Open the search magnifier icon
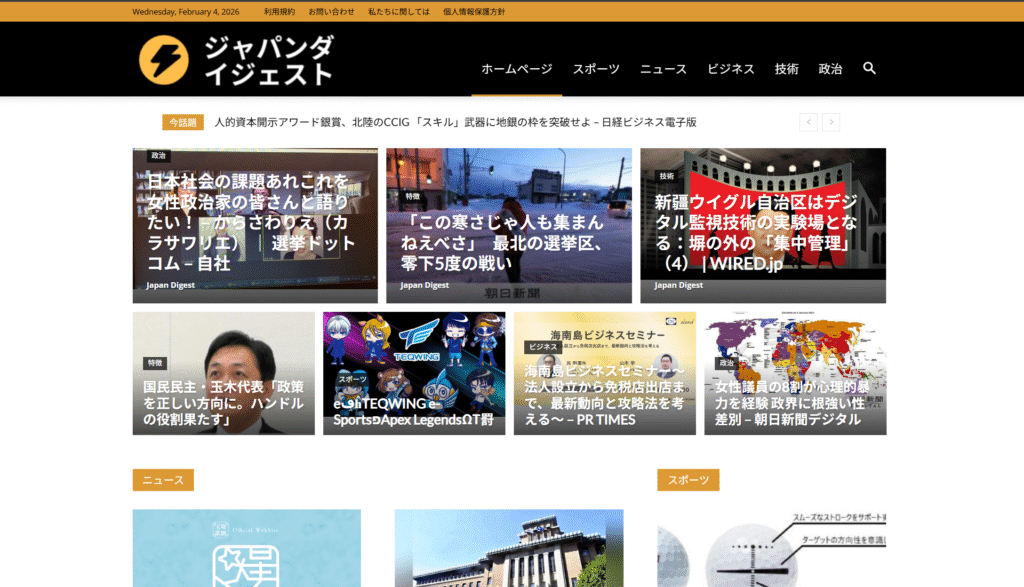This screenshot has height=587, width=1024. point(869,68)
